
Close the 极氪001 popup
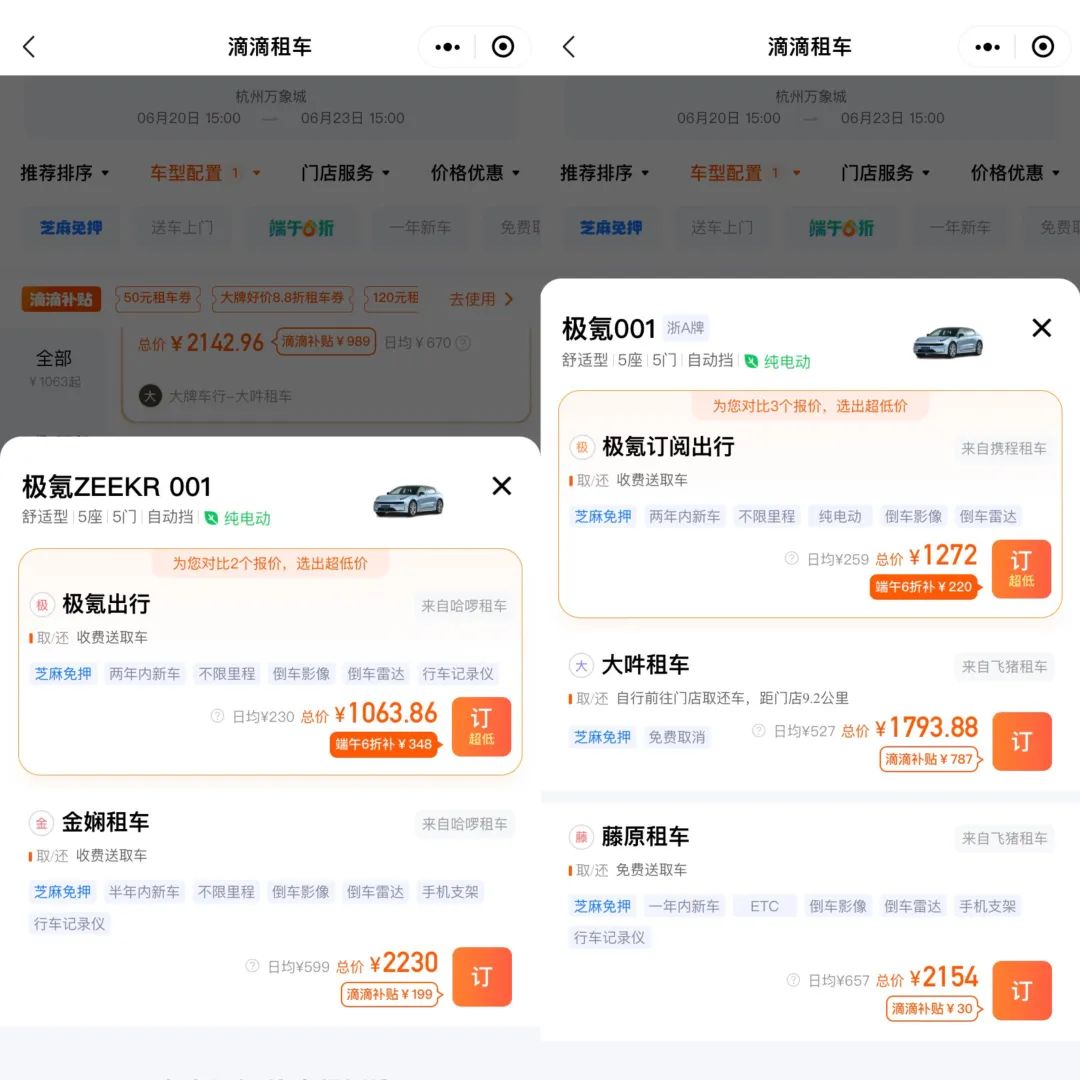1042,328
